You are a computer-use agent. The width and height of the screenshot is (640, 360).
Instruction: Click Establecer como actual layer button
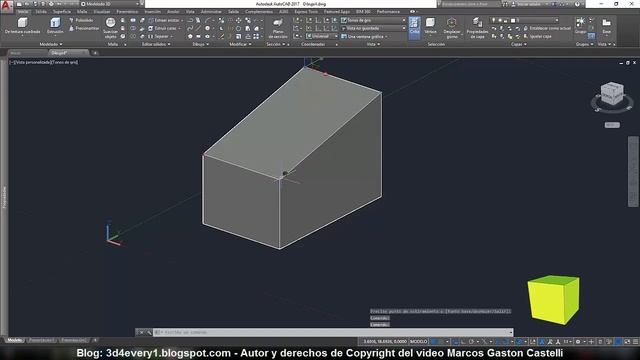tap(547, 28)
